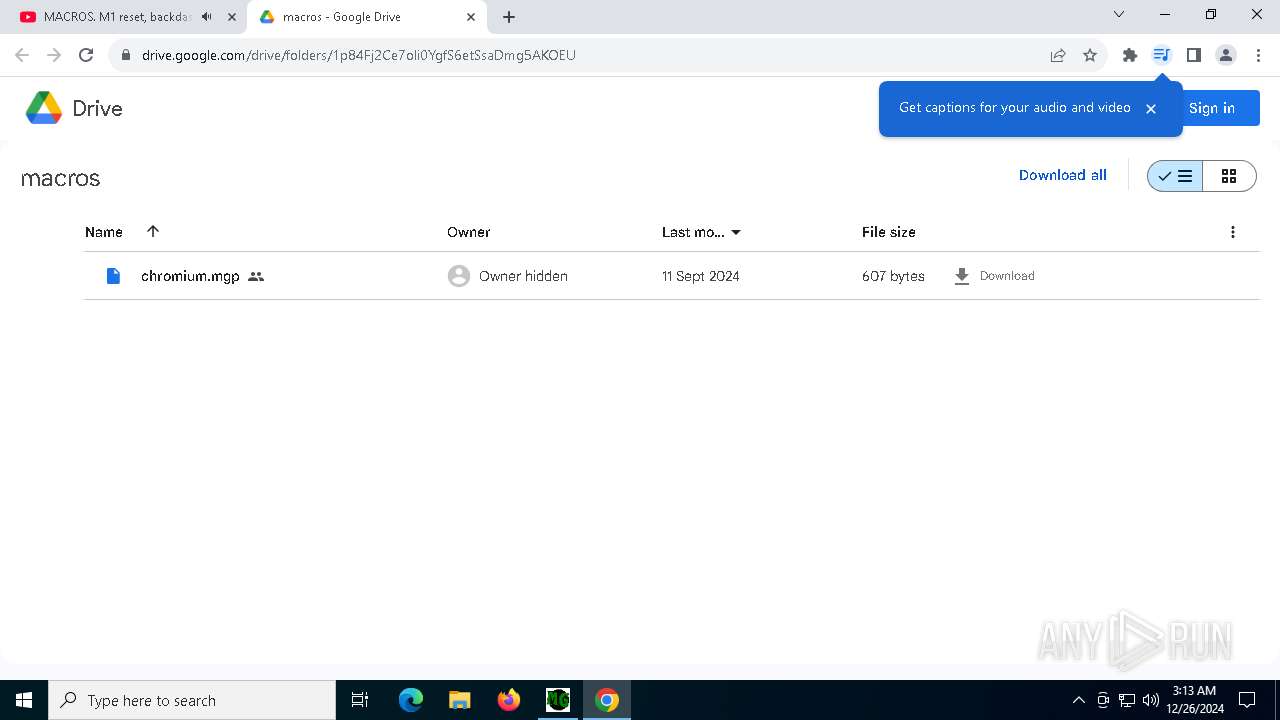Screen dimensions: 1280x720
Task: Mute the YouTube tab audio icon
Action: 206,17
